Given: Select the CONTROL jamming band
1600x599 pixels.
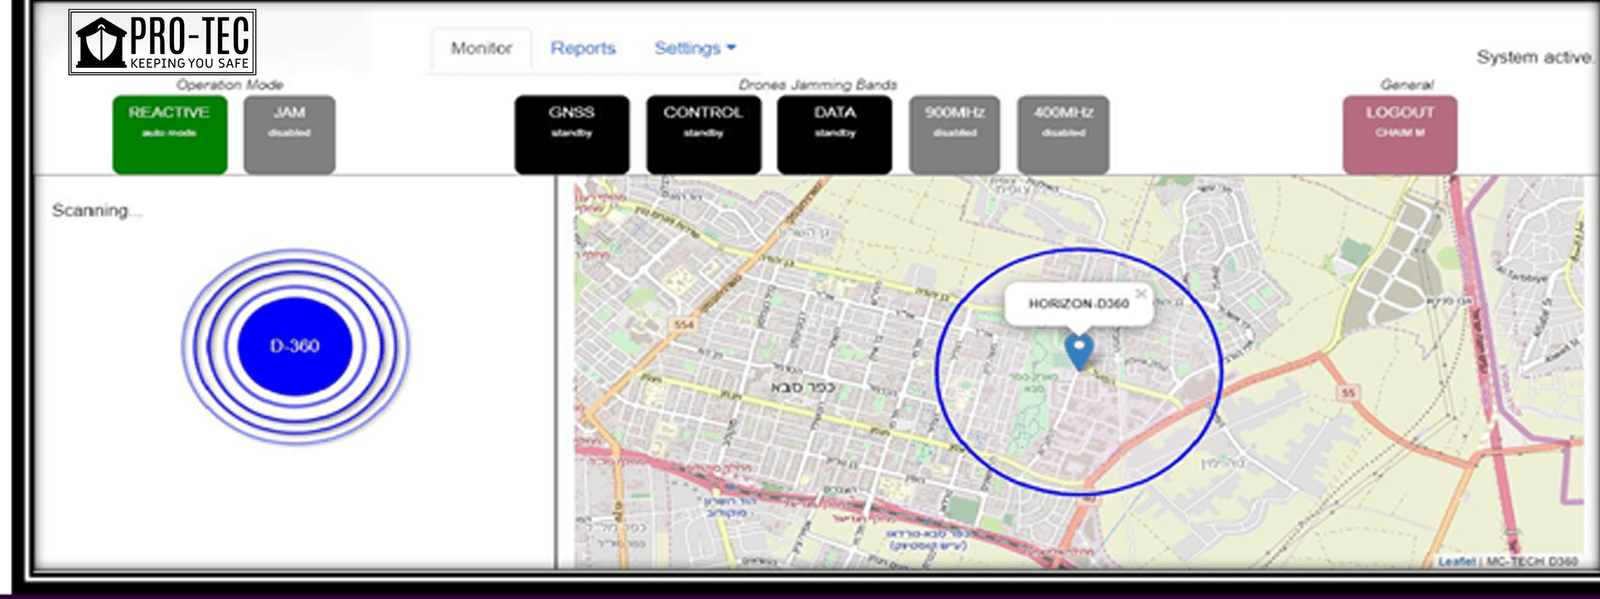Looking at the screenshot, I should click(703, 134).
